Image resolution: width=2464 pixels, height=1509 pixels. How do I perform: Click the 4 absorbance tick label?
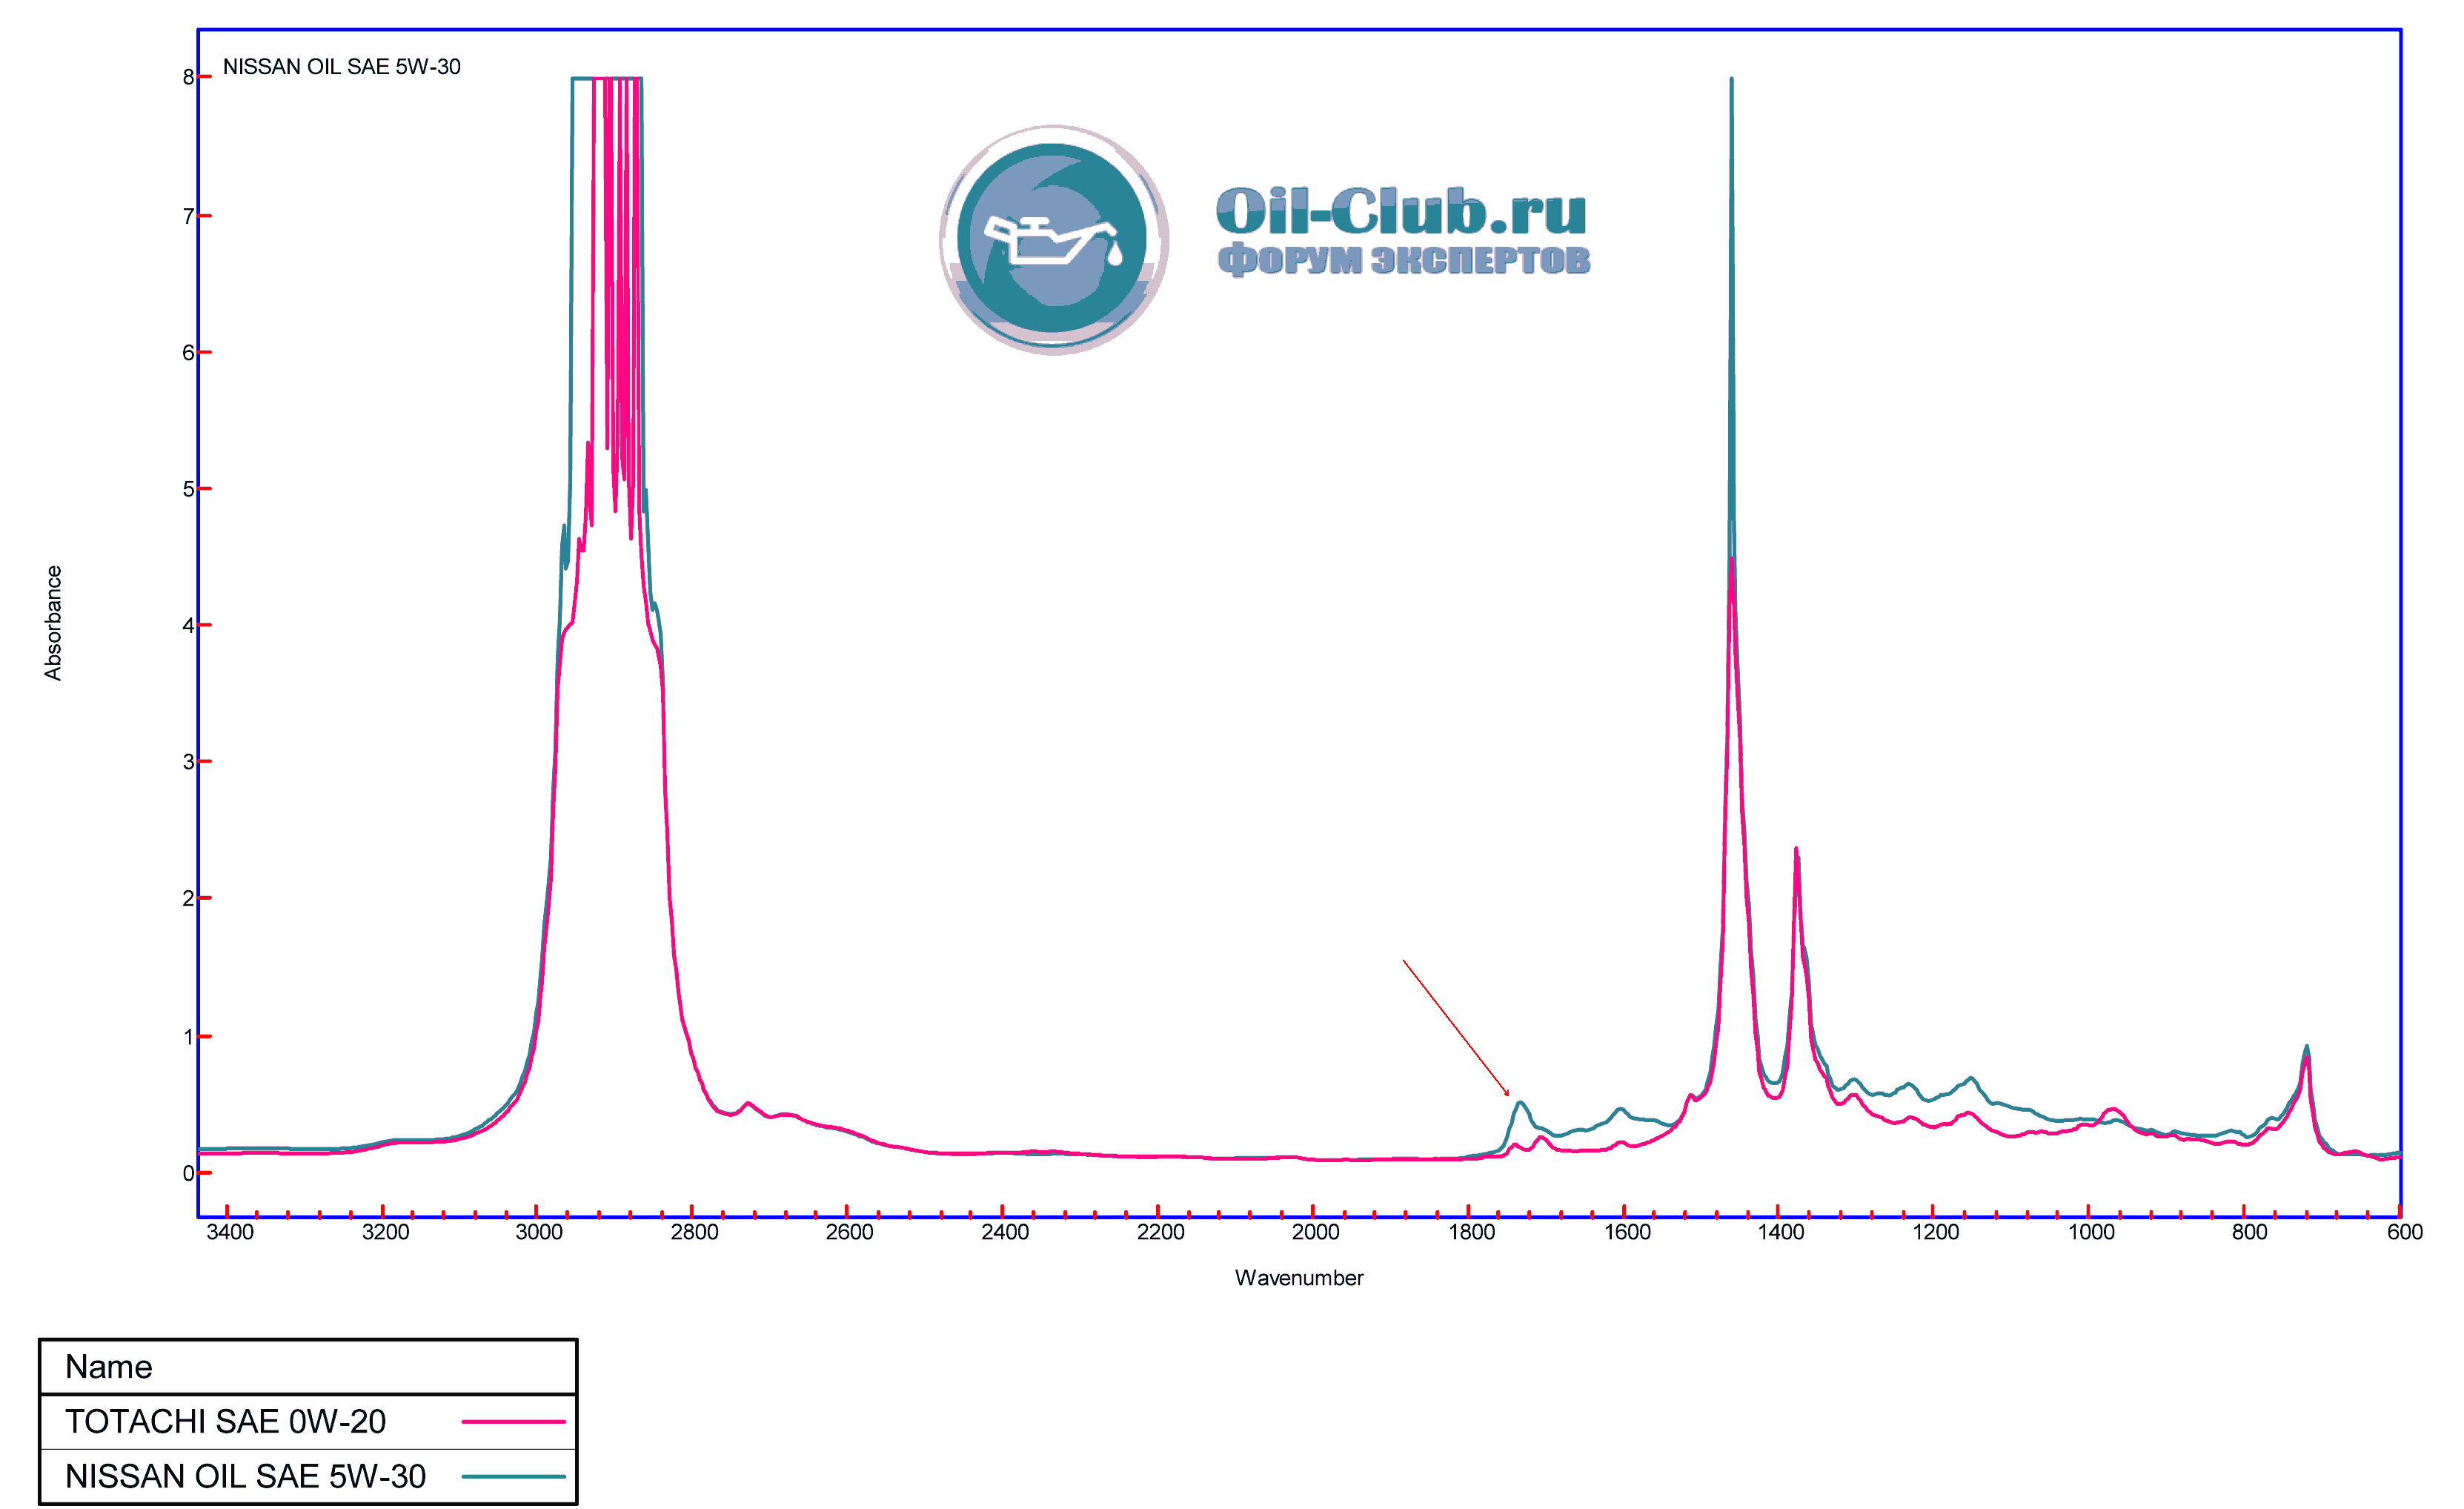188,625
